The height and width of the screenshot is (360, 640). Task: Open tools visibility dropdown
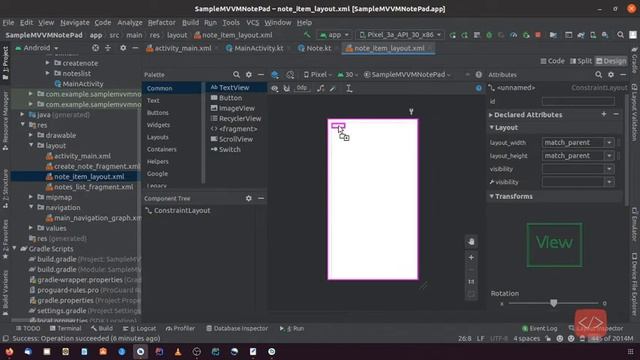pos(609,182)
